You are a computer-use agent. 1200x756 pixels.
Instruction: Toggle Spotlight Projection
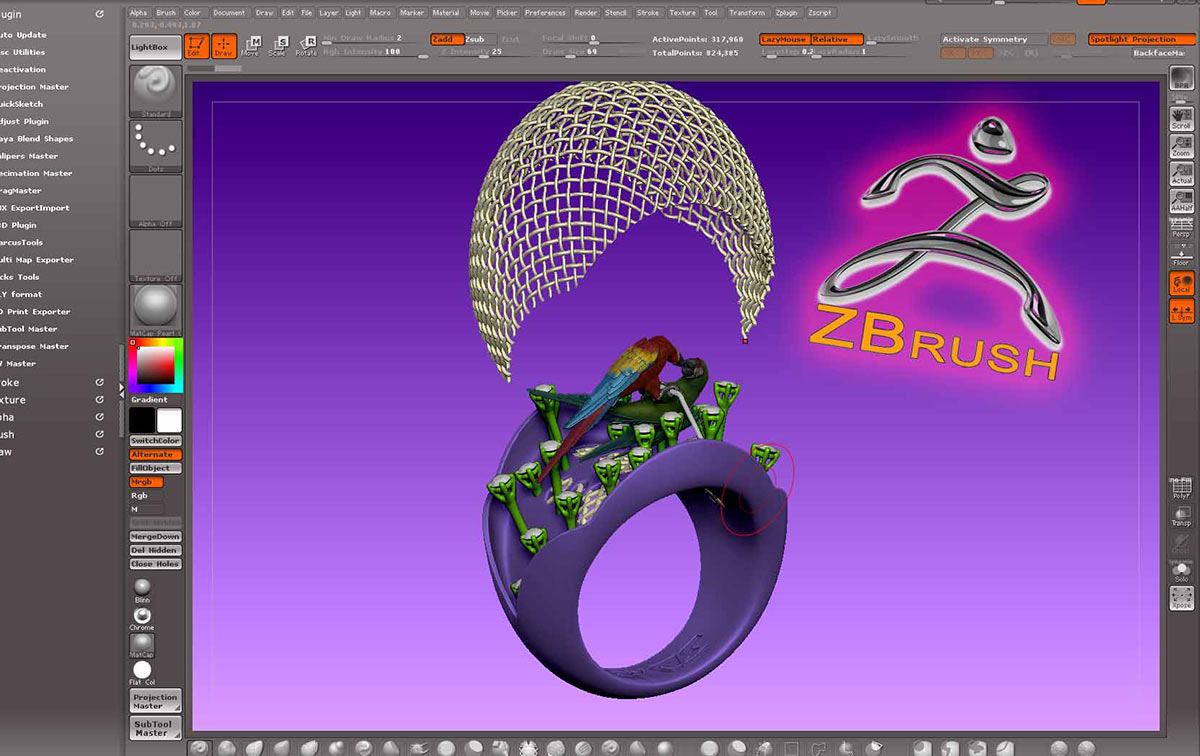coord(1141,39)
